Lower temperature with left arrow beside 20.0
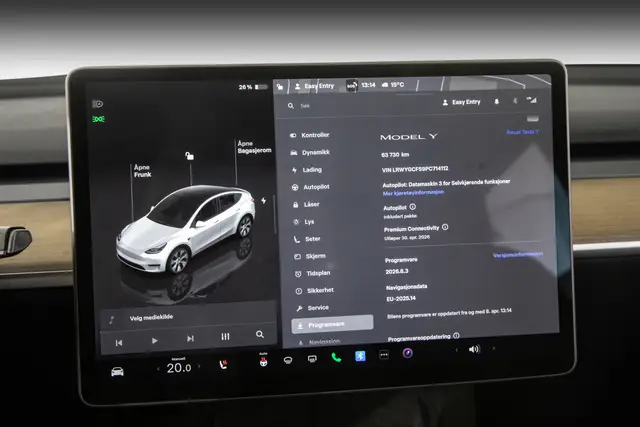Viewport: 640px width, 427px height. 158,369
